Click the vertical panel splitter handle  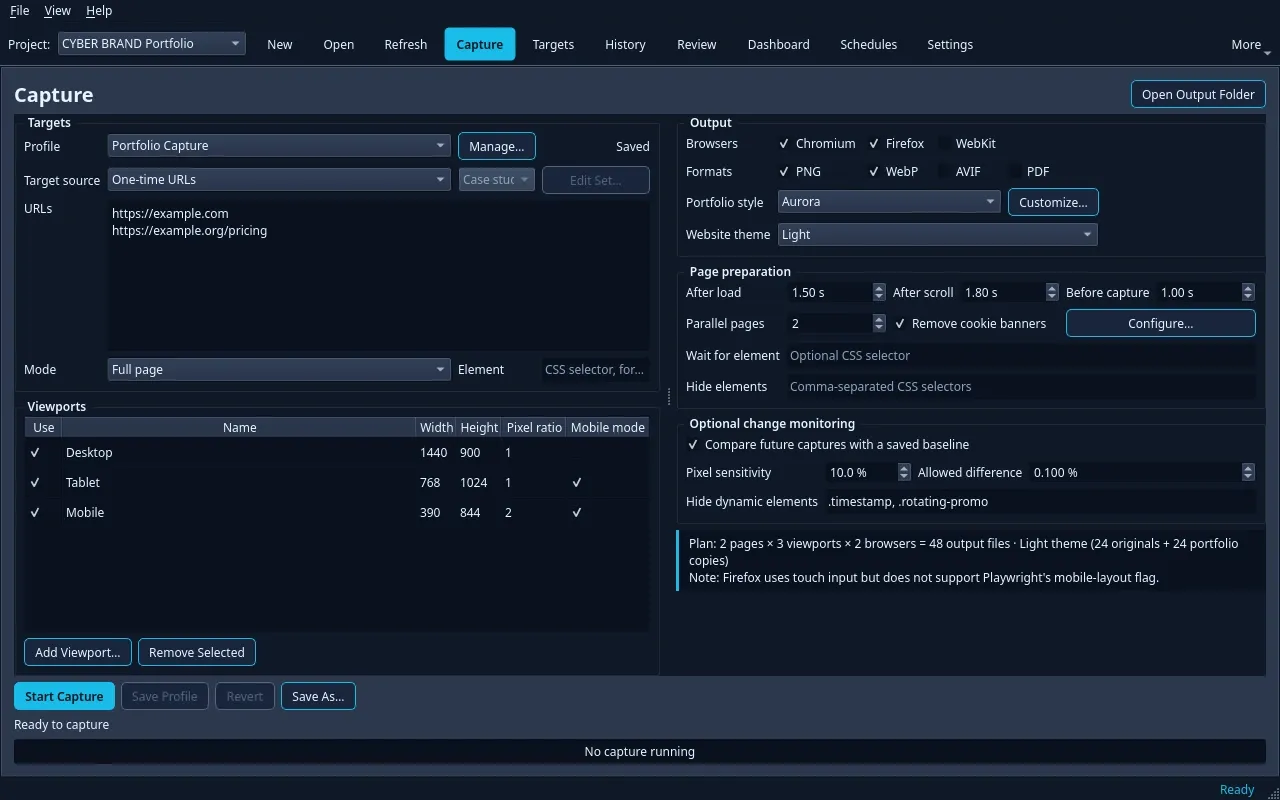(x=668, y=397)
